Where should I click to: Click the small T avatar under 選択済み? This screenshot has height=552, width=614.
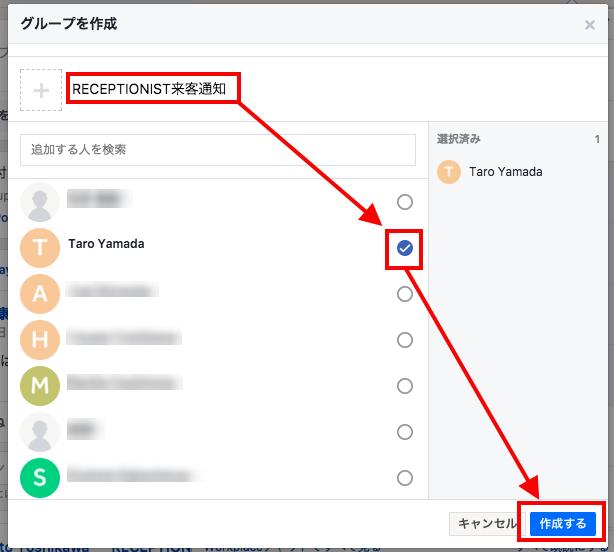point(450,172)
